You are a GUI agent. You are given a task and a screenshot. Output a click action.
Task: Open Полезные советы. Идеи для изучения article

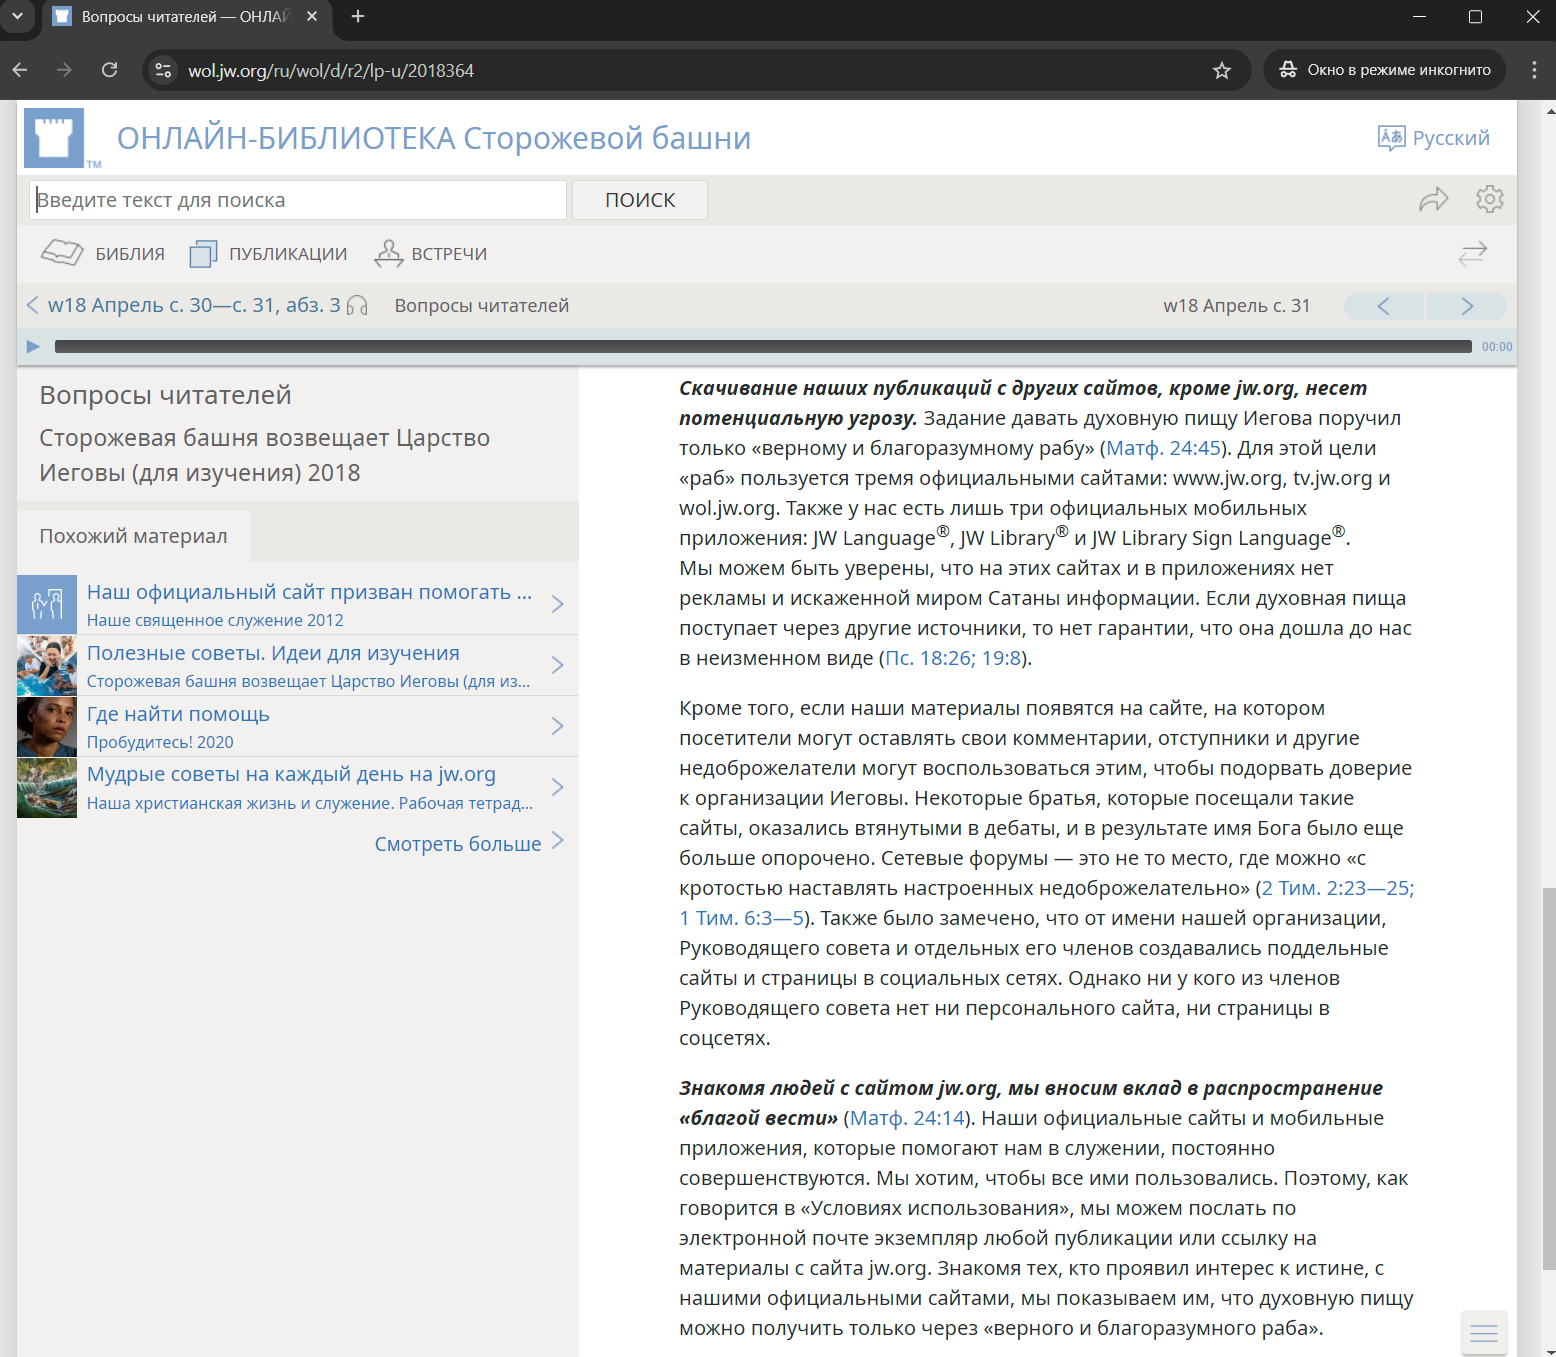point(273,653)
